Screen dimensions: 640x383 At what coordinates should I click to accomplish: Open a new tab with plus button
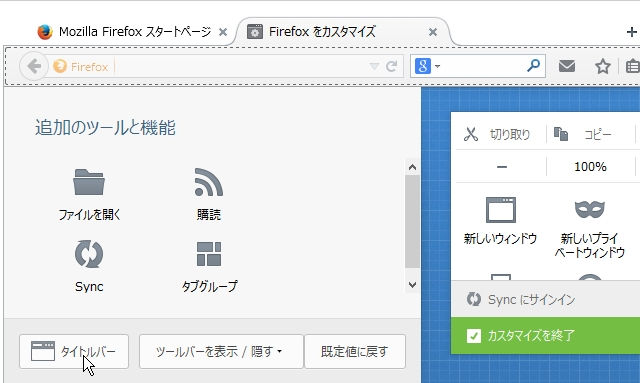(632, 32)
